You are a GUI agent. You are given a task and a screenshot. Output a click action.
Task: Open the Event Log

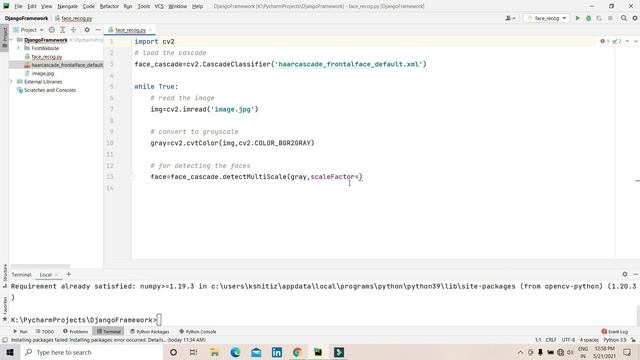coord(615,331)
